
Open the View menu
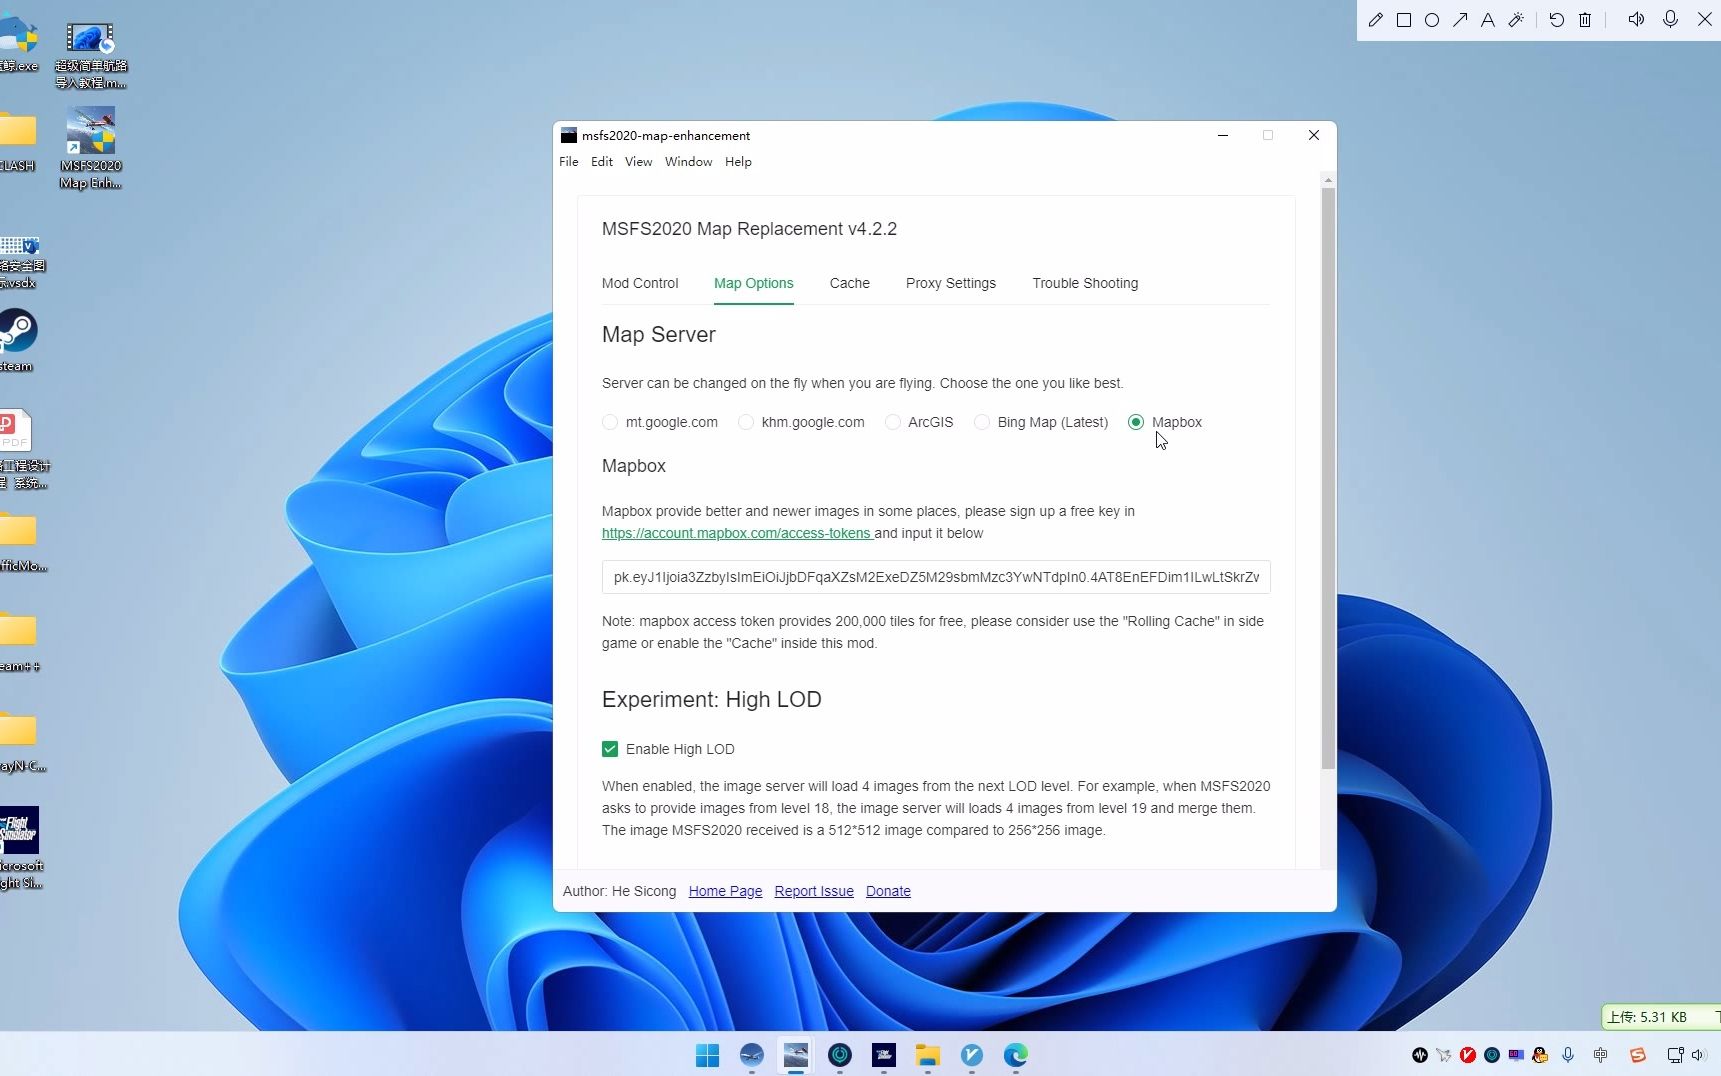pyautogui.click(x=638, y=162)
